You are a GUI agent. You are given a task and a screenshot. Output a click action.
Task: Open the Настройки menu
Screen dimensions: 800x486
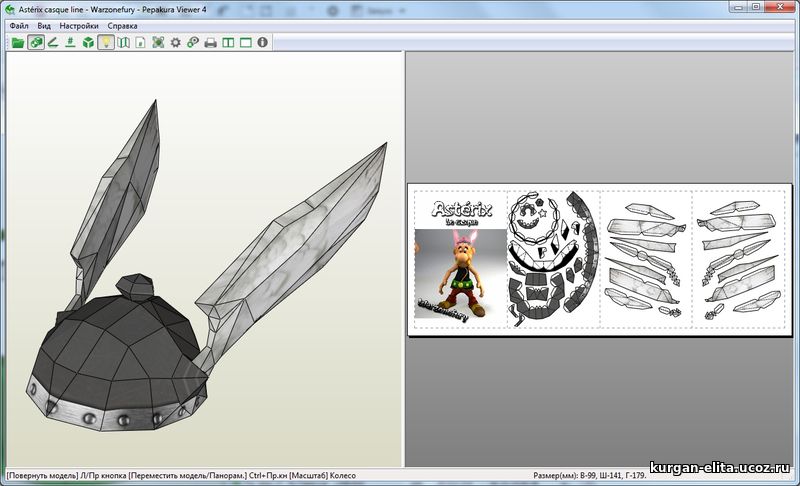(79, 25)
